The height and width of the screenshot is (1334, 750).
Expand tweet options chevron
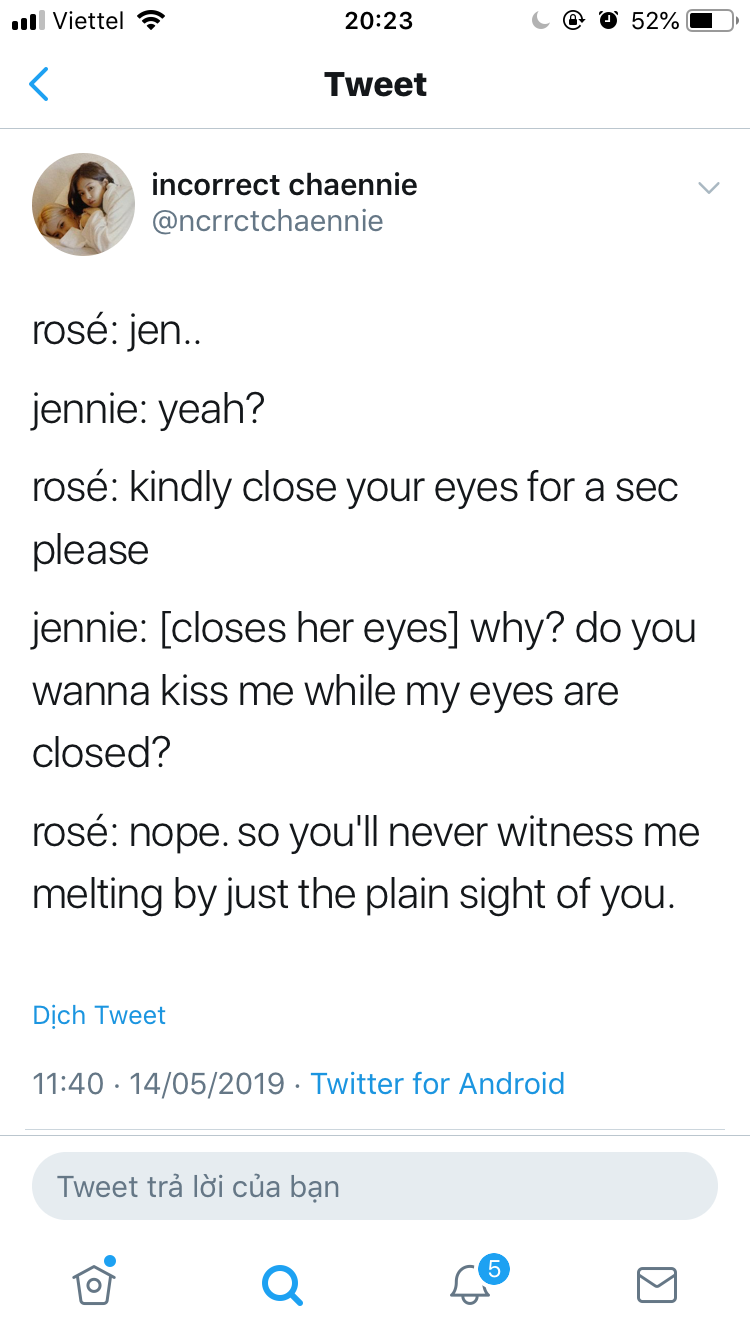pos(708,188)
